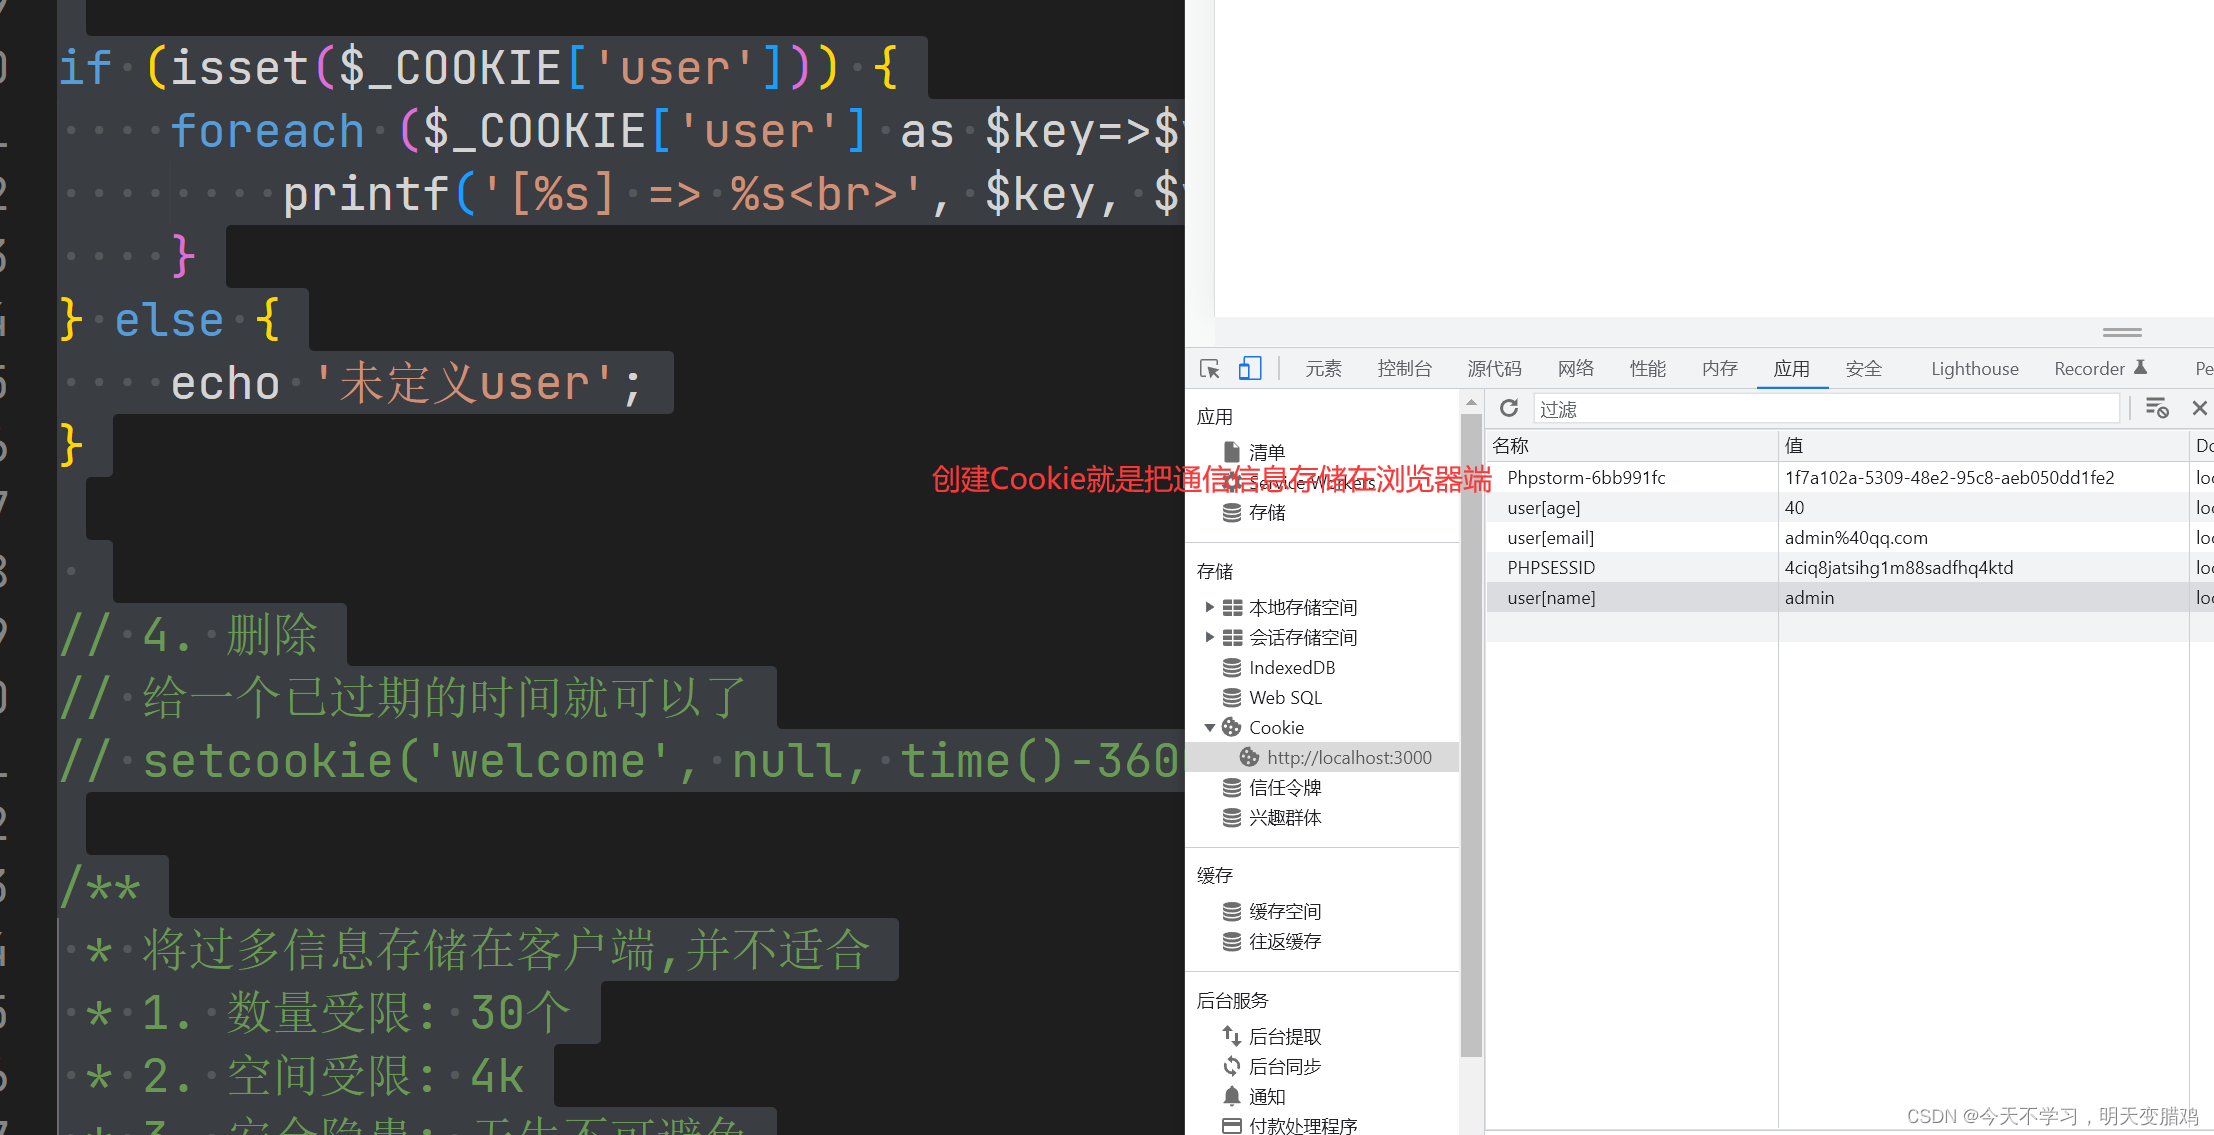This screenshot has width=2214, height=1135.
Task: Expand the 会话存储空间 tree node
Action: [1210, 637]
